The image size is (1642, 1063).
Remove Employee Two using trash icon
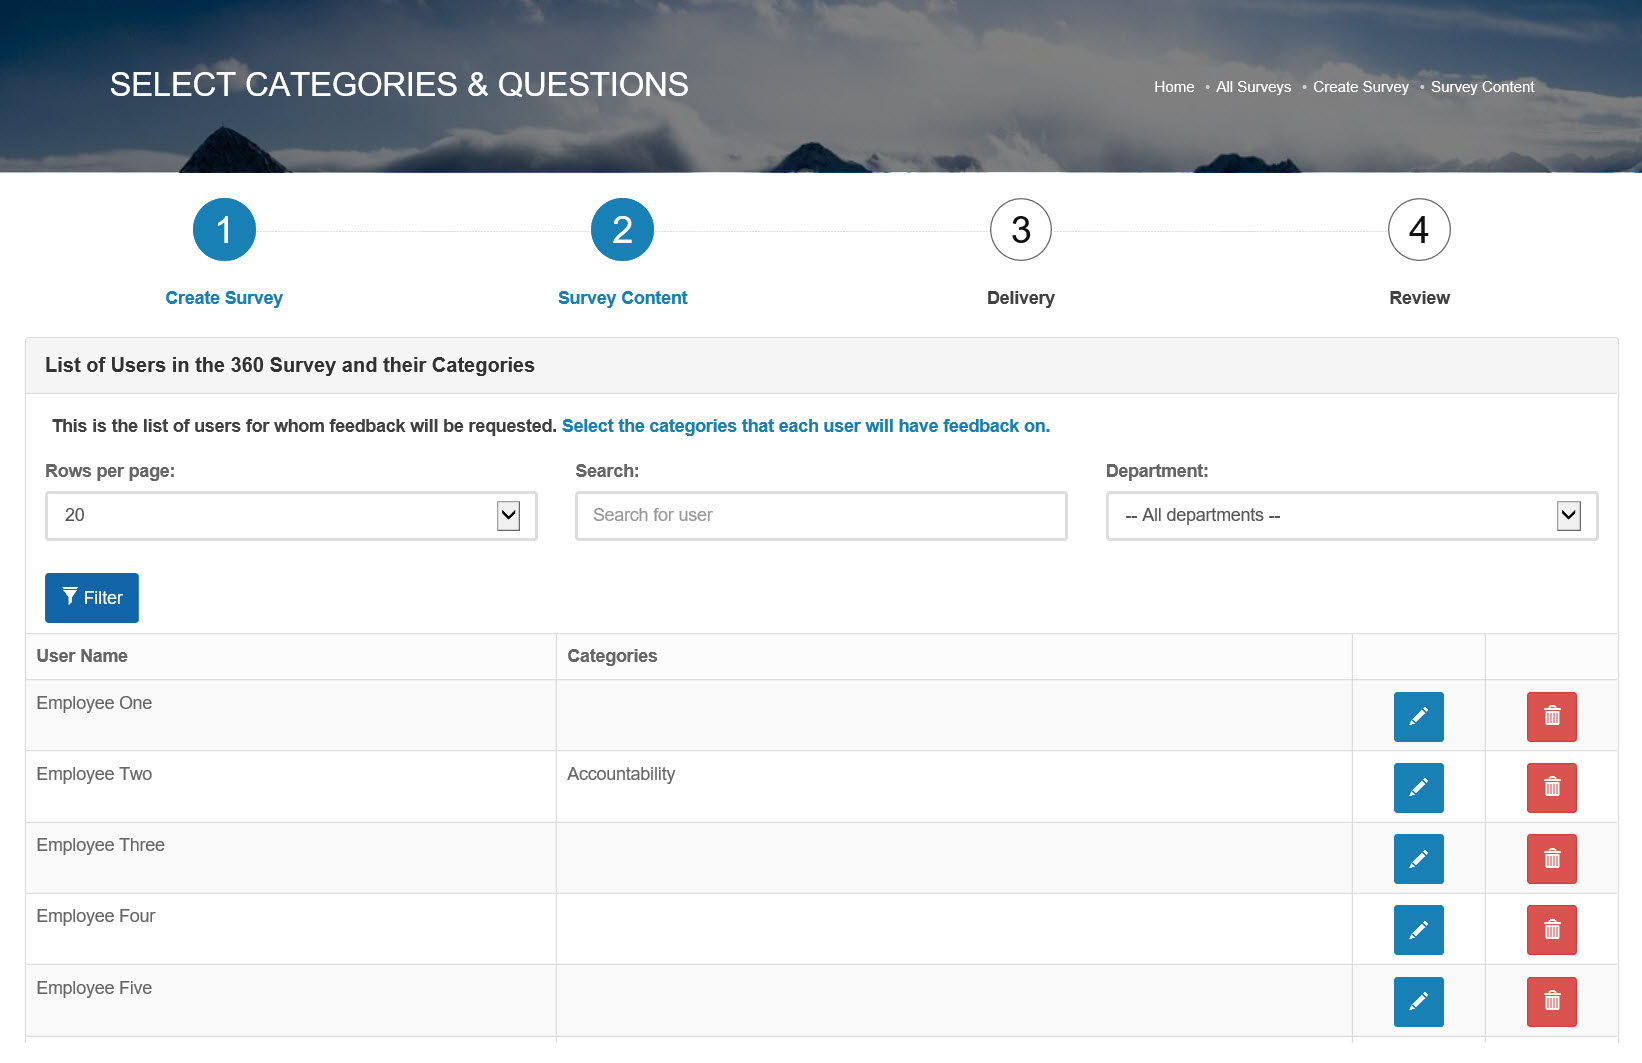coord(1551,788)
